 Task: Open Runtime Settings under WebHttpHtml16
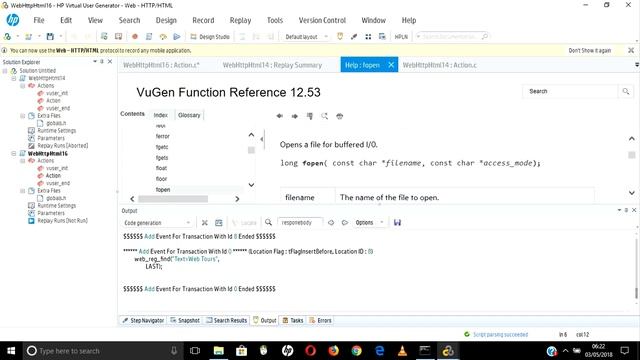(56, 206)
